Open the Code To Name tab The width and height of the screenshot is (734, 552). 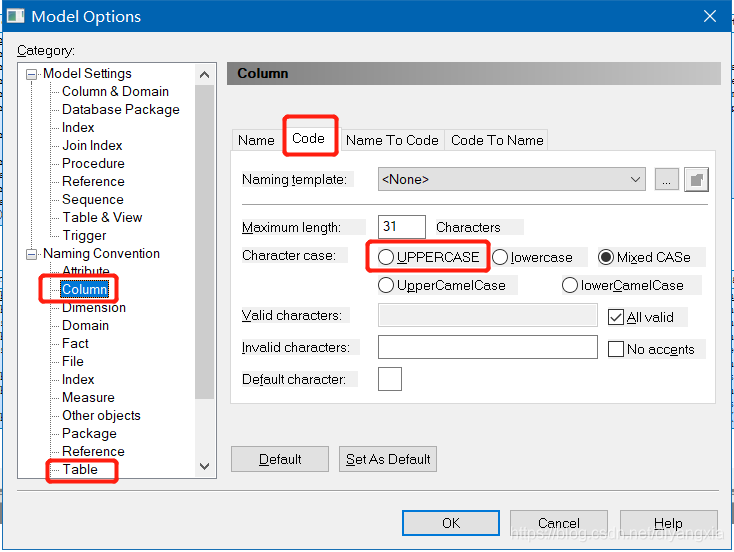[497, 140]
